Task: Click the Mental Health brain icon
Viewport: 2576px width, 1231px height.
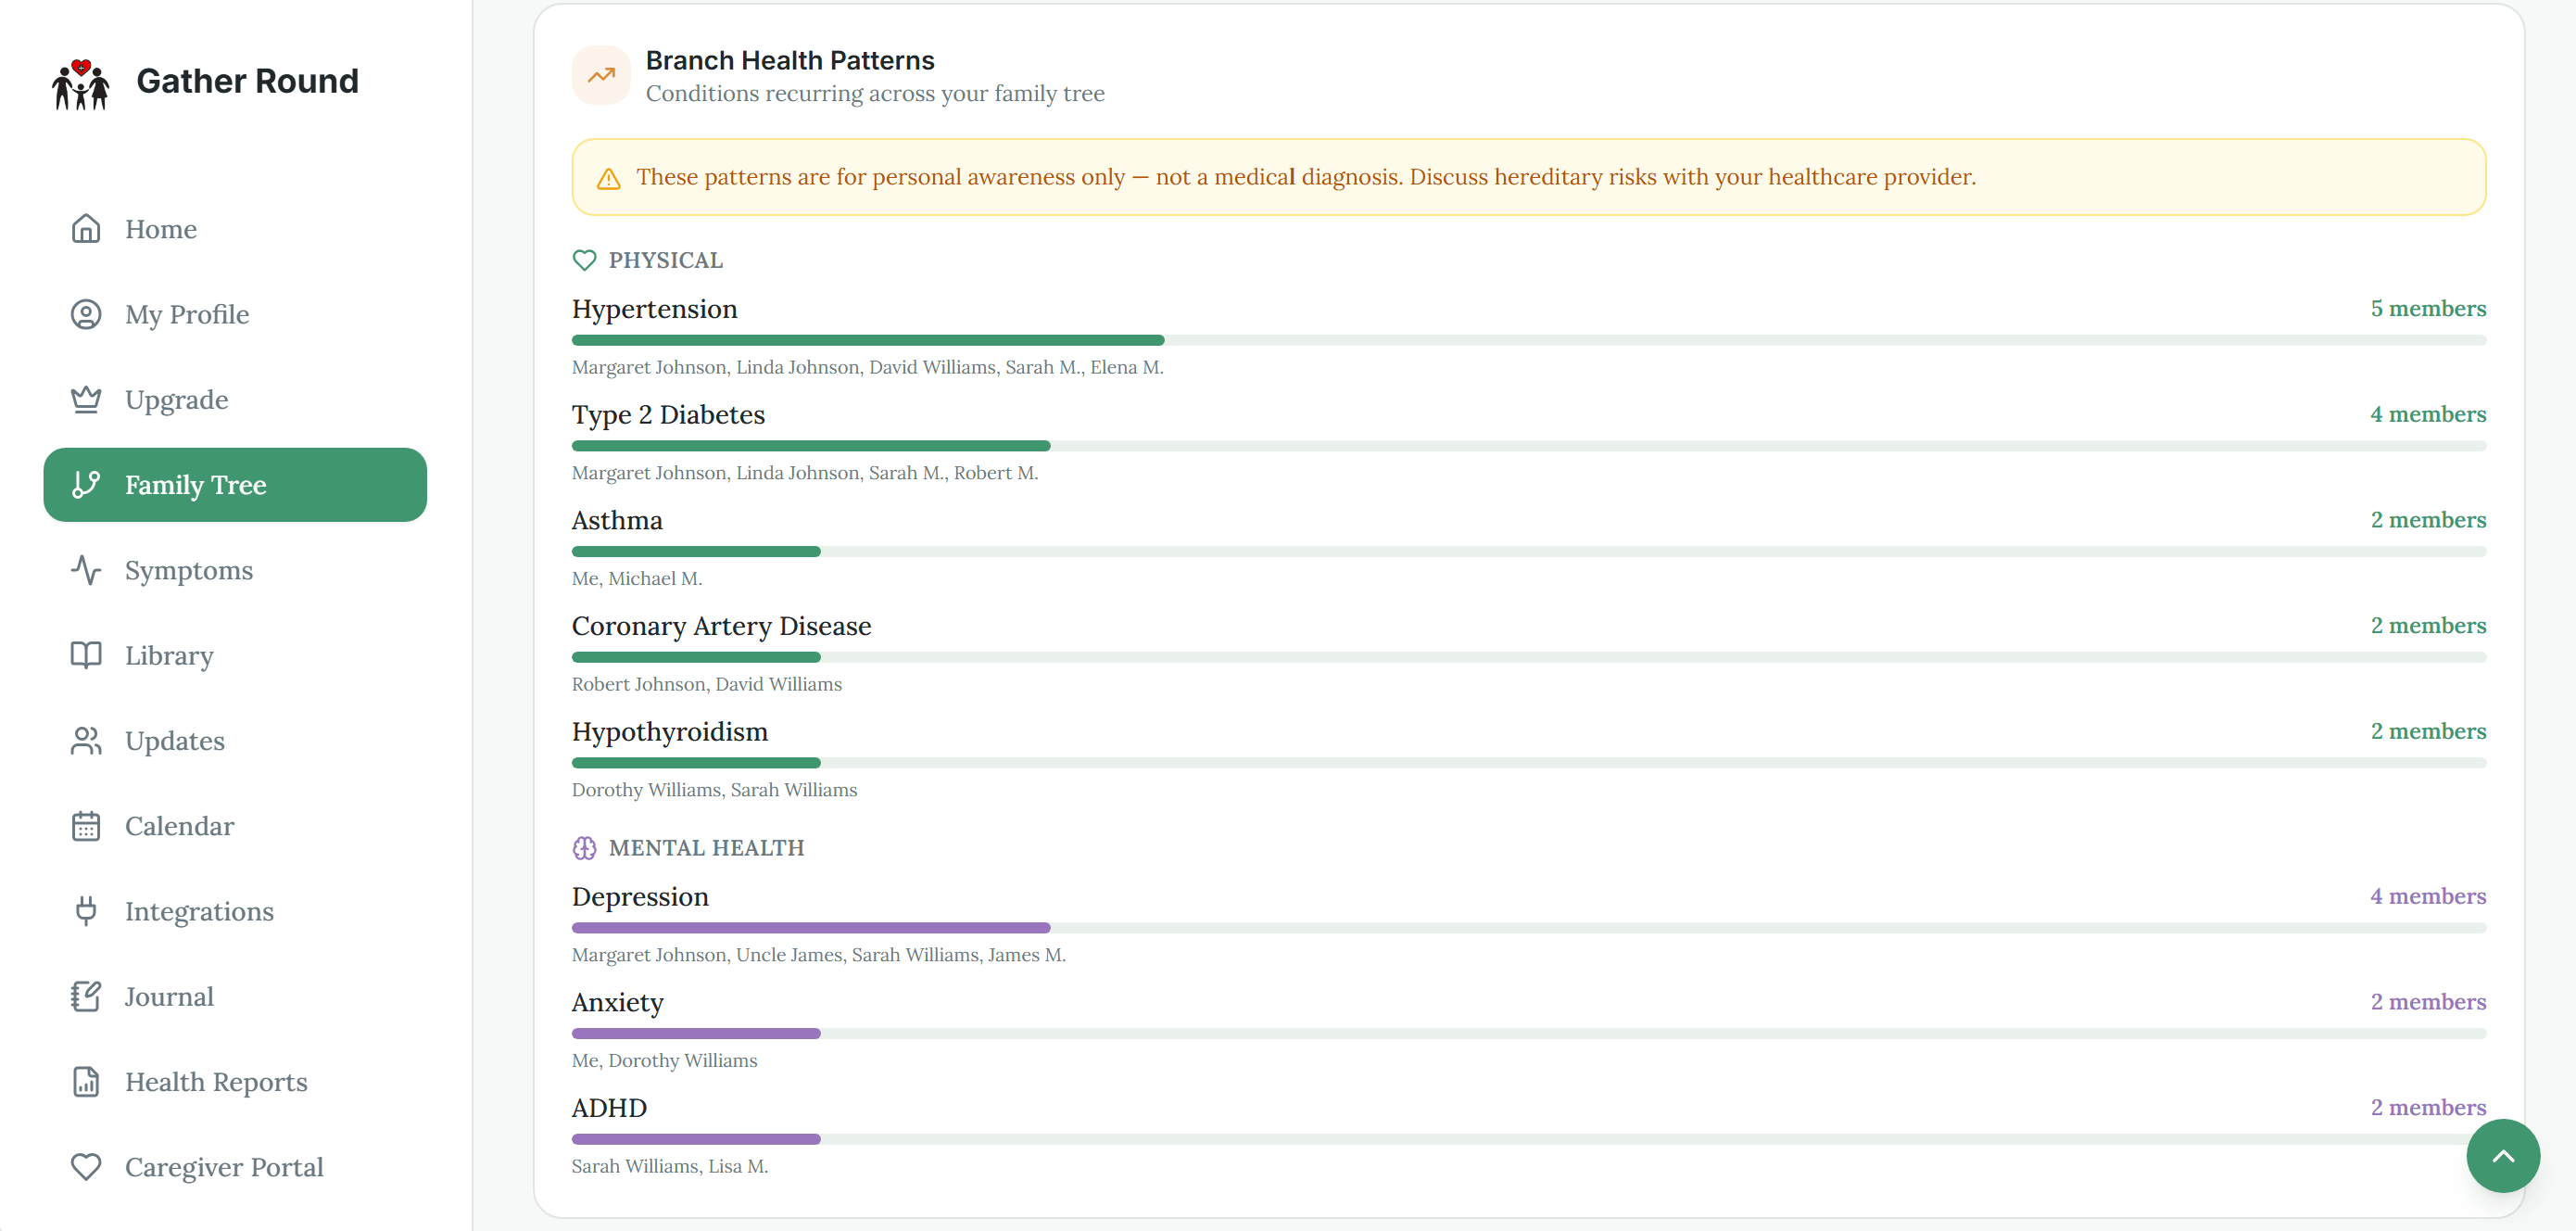Action: point(584,848)
